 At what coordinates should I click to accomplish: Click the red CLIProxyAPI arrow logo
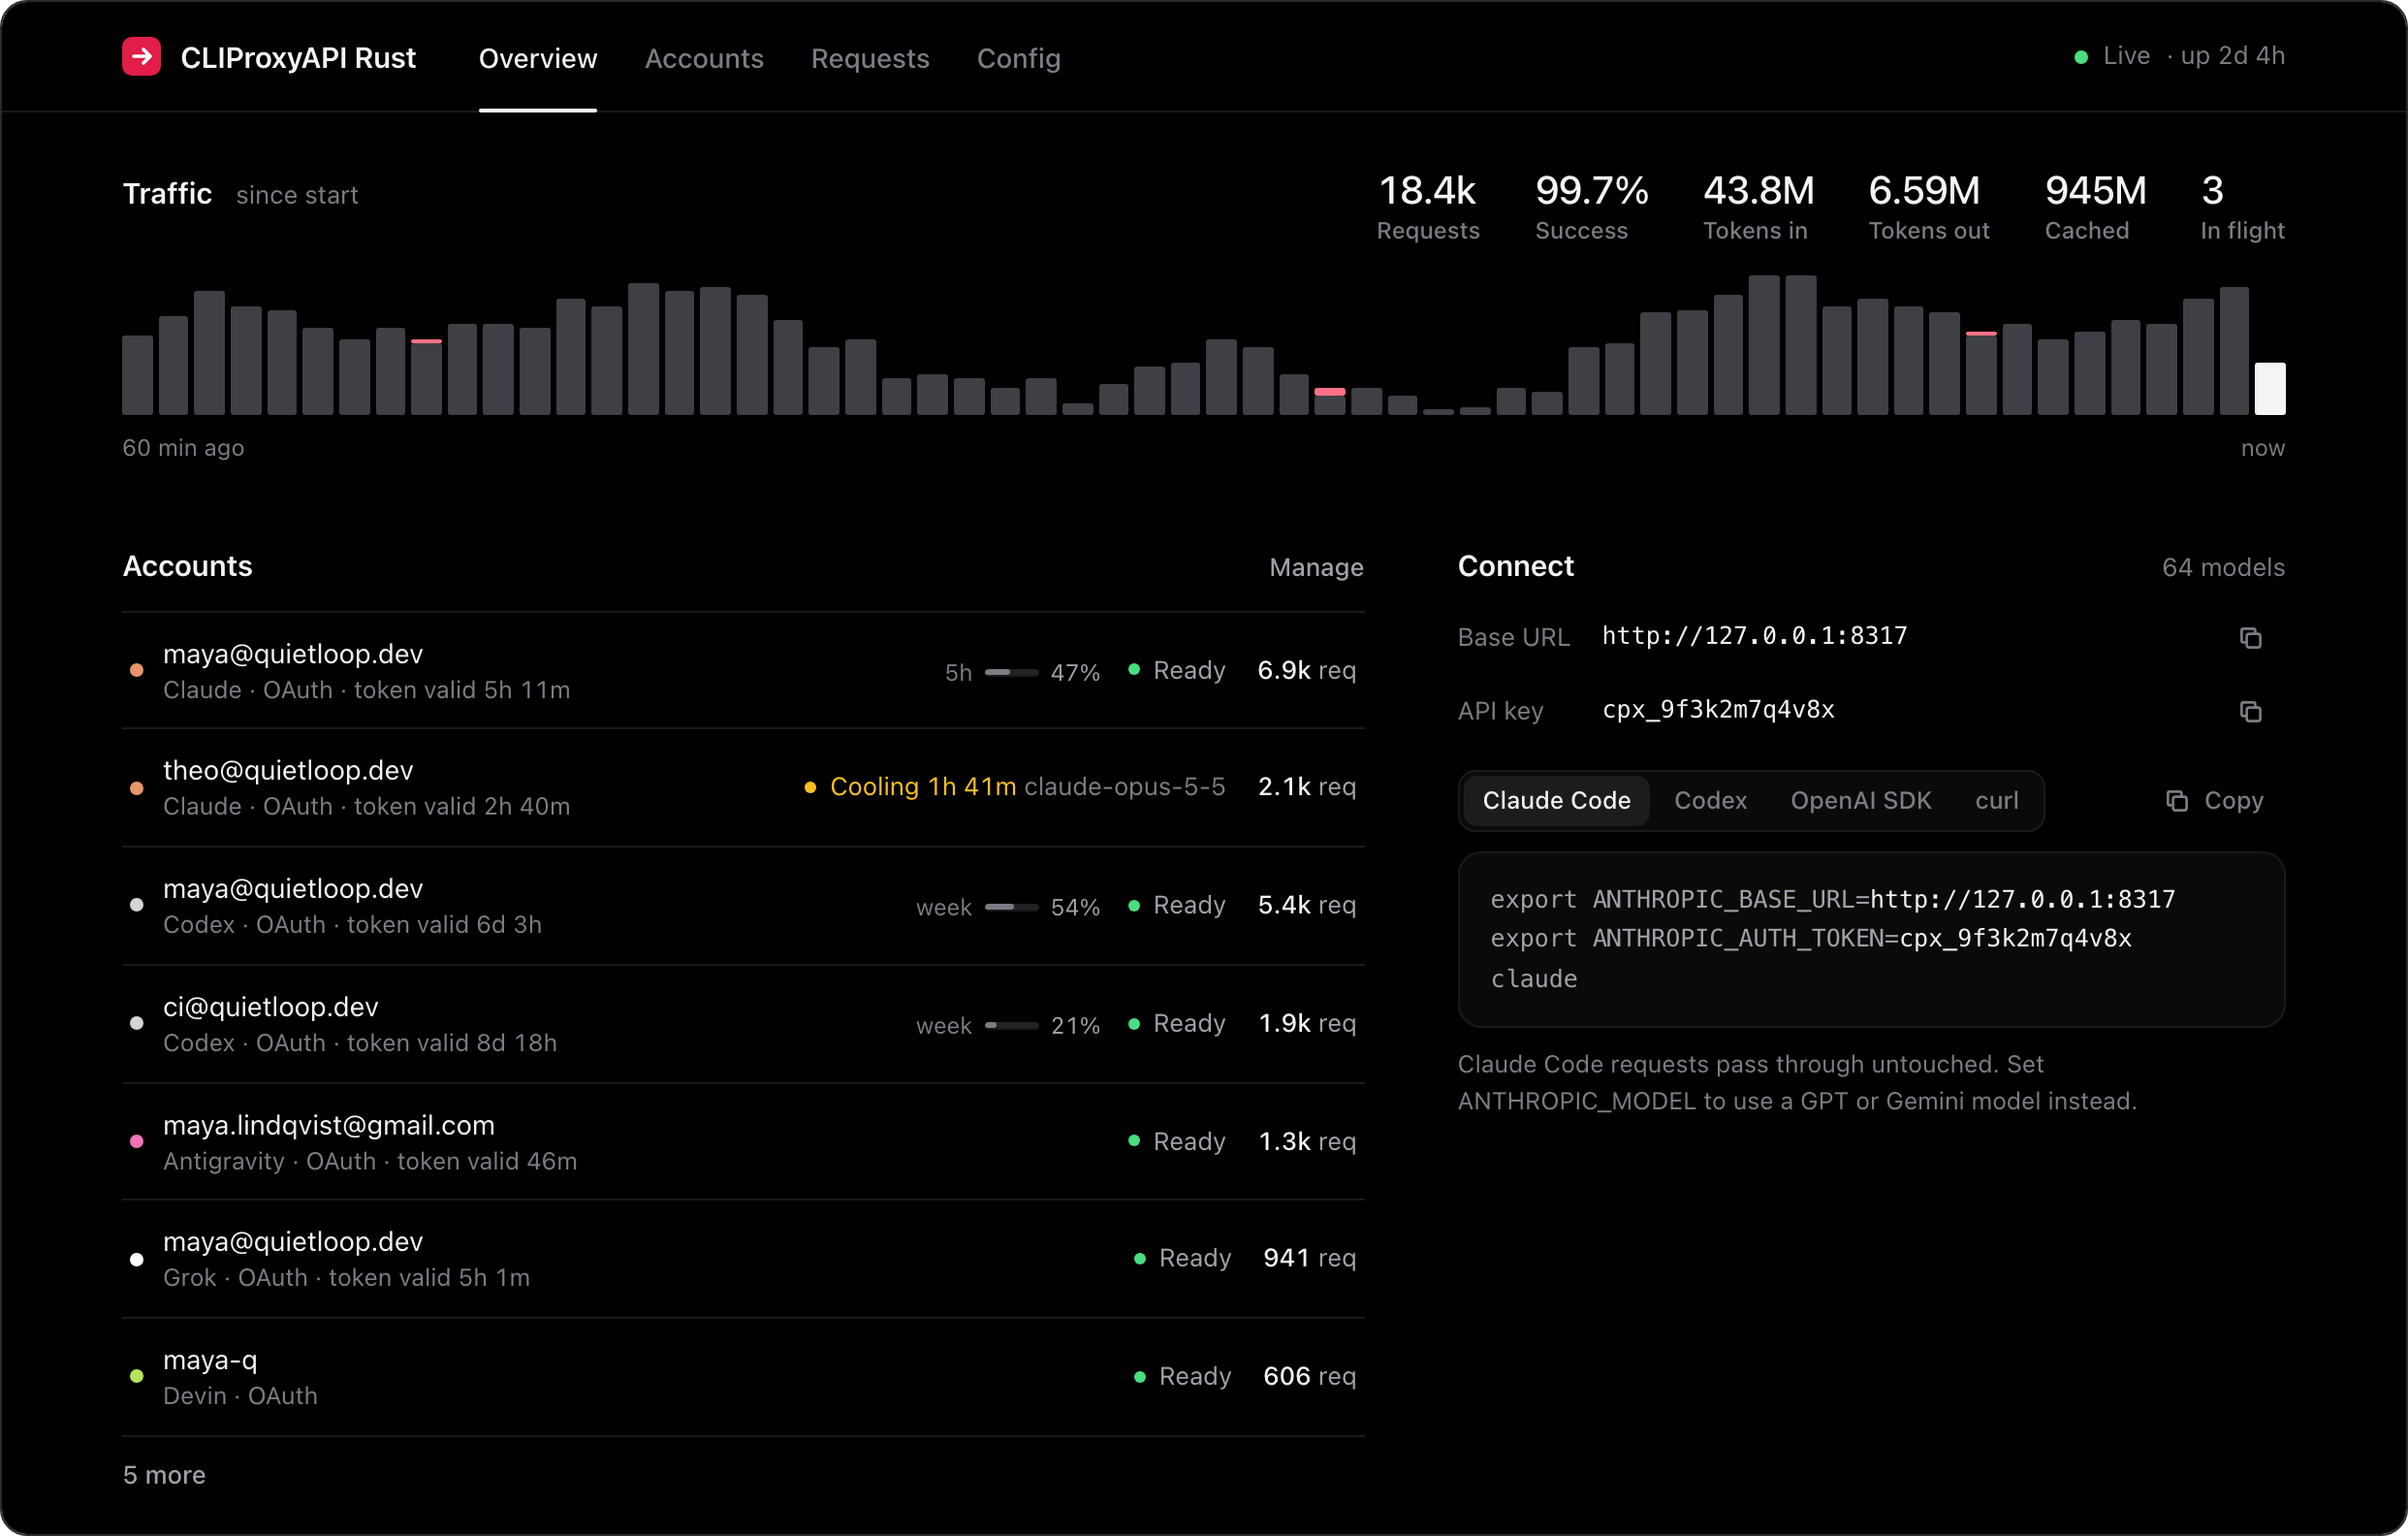tap(141, 57)
